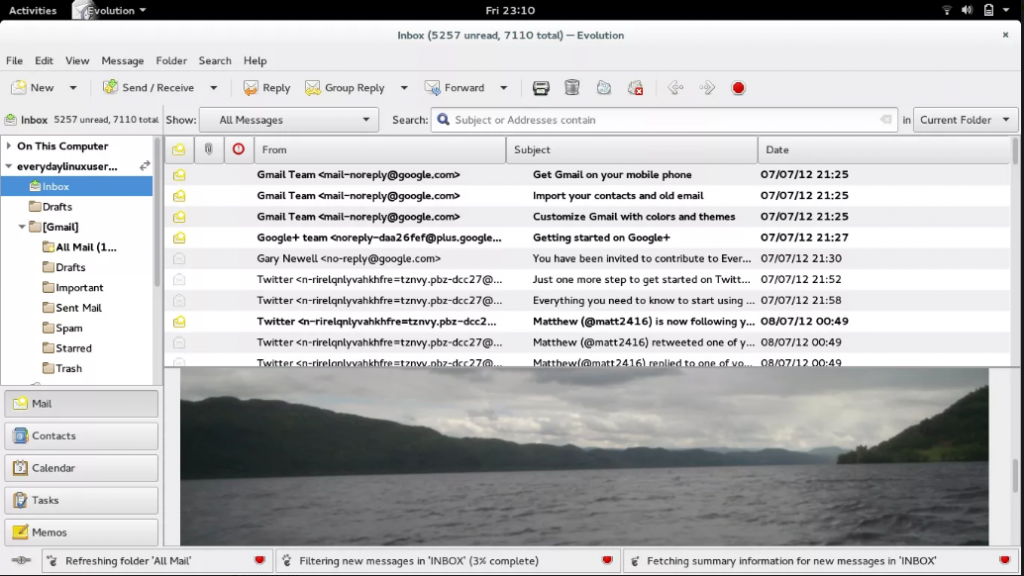1024x576 pixels.
Task: Collapse the everydaylinuxuser account node
Action: tap(8, 166)
